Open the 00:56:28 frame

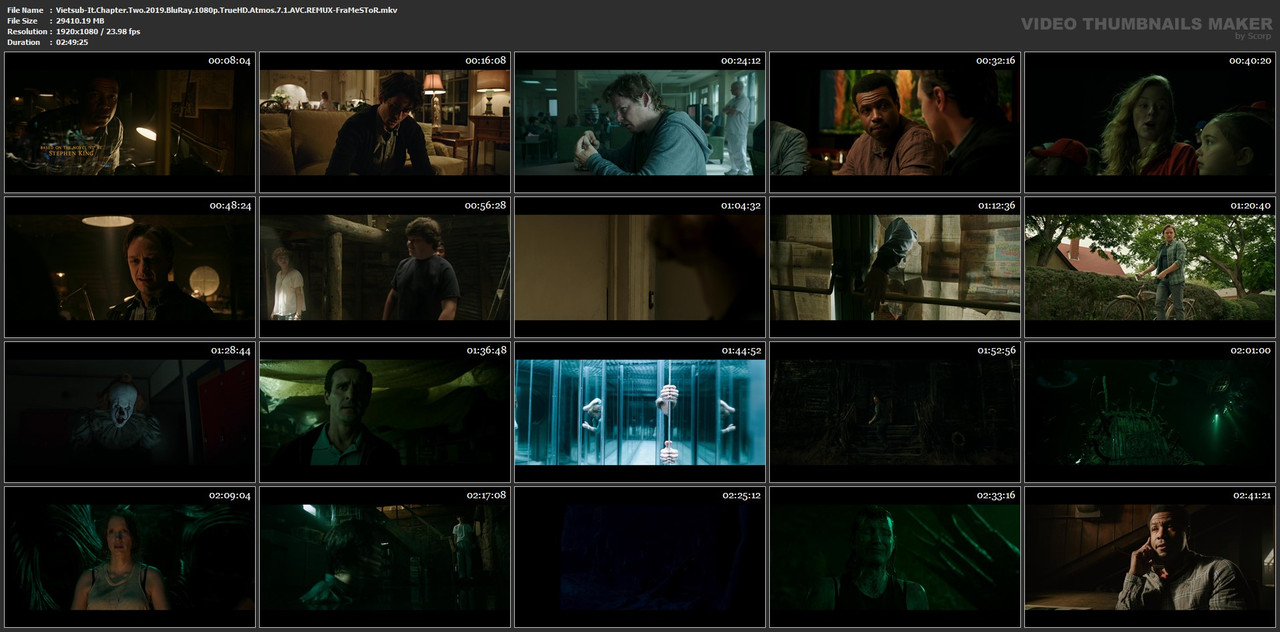click(x=385, y=267)
